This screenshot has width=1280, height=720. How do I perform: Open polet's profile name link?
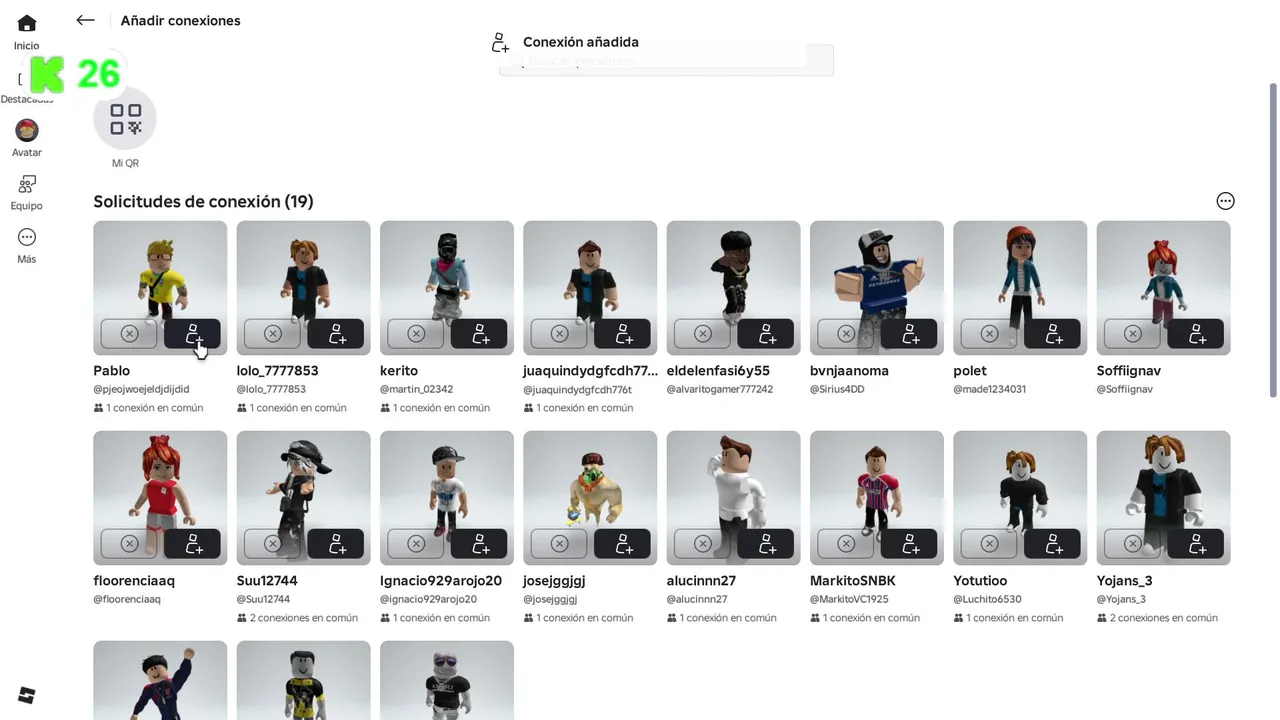tap(970, 371)
